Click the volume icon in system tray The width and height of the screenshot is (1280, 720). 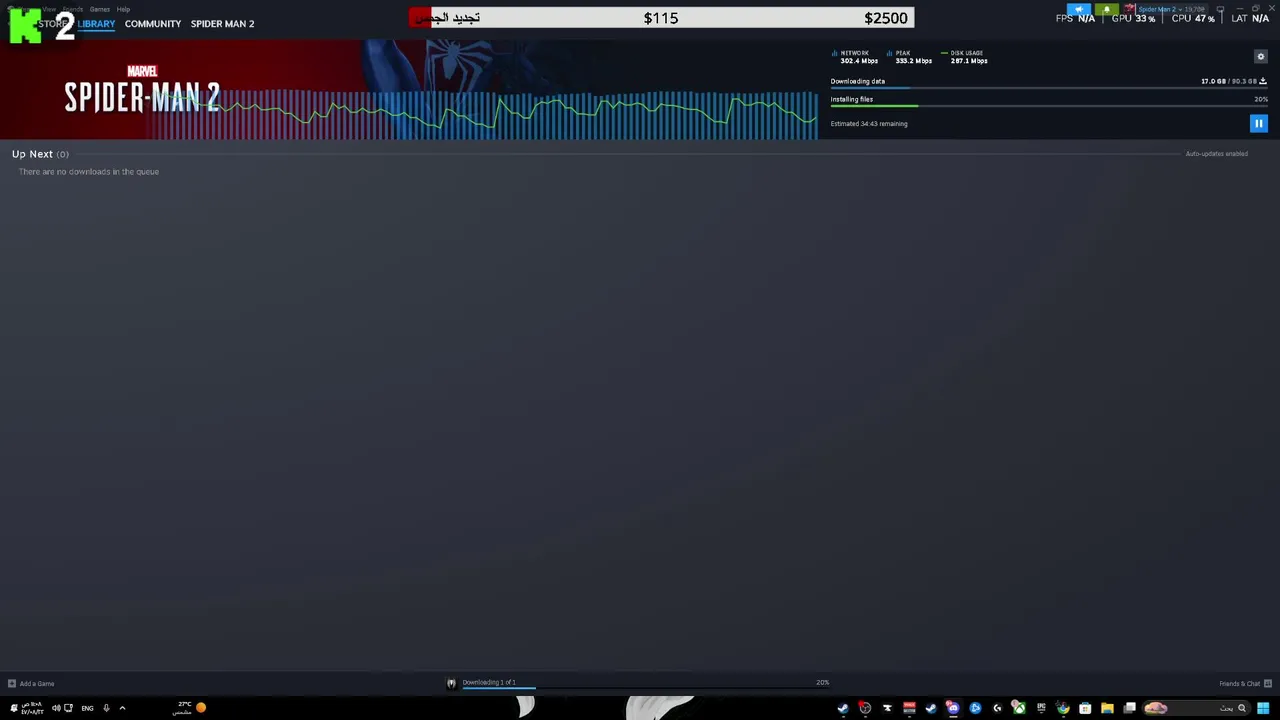[56, 708]
